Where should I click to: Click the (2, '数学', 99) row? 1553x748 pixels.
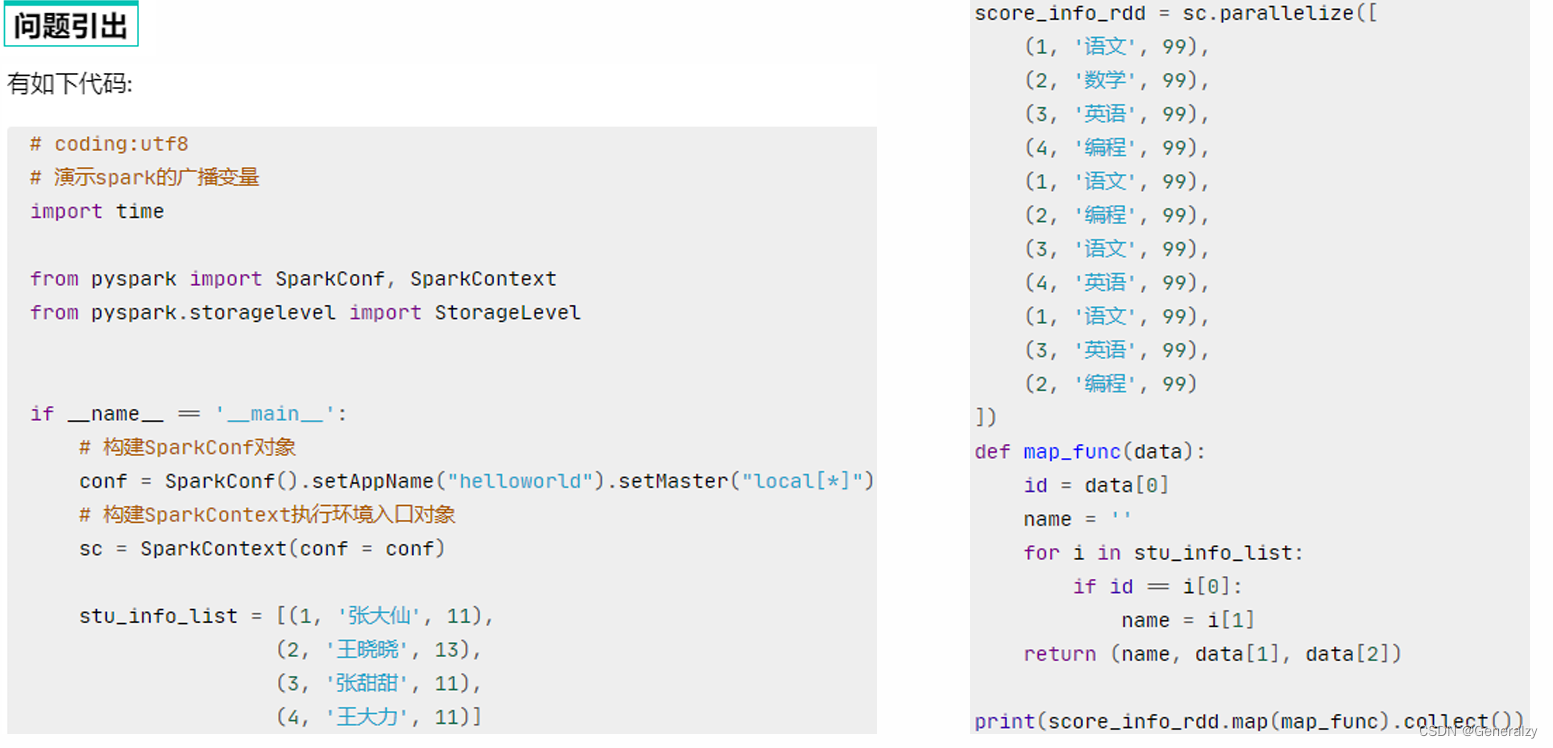click(1116, 80)
